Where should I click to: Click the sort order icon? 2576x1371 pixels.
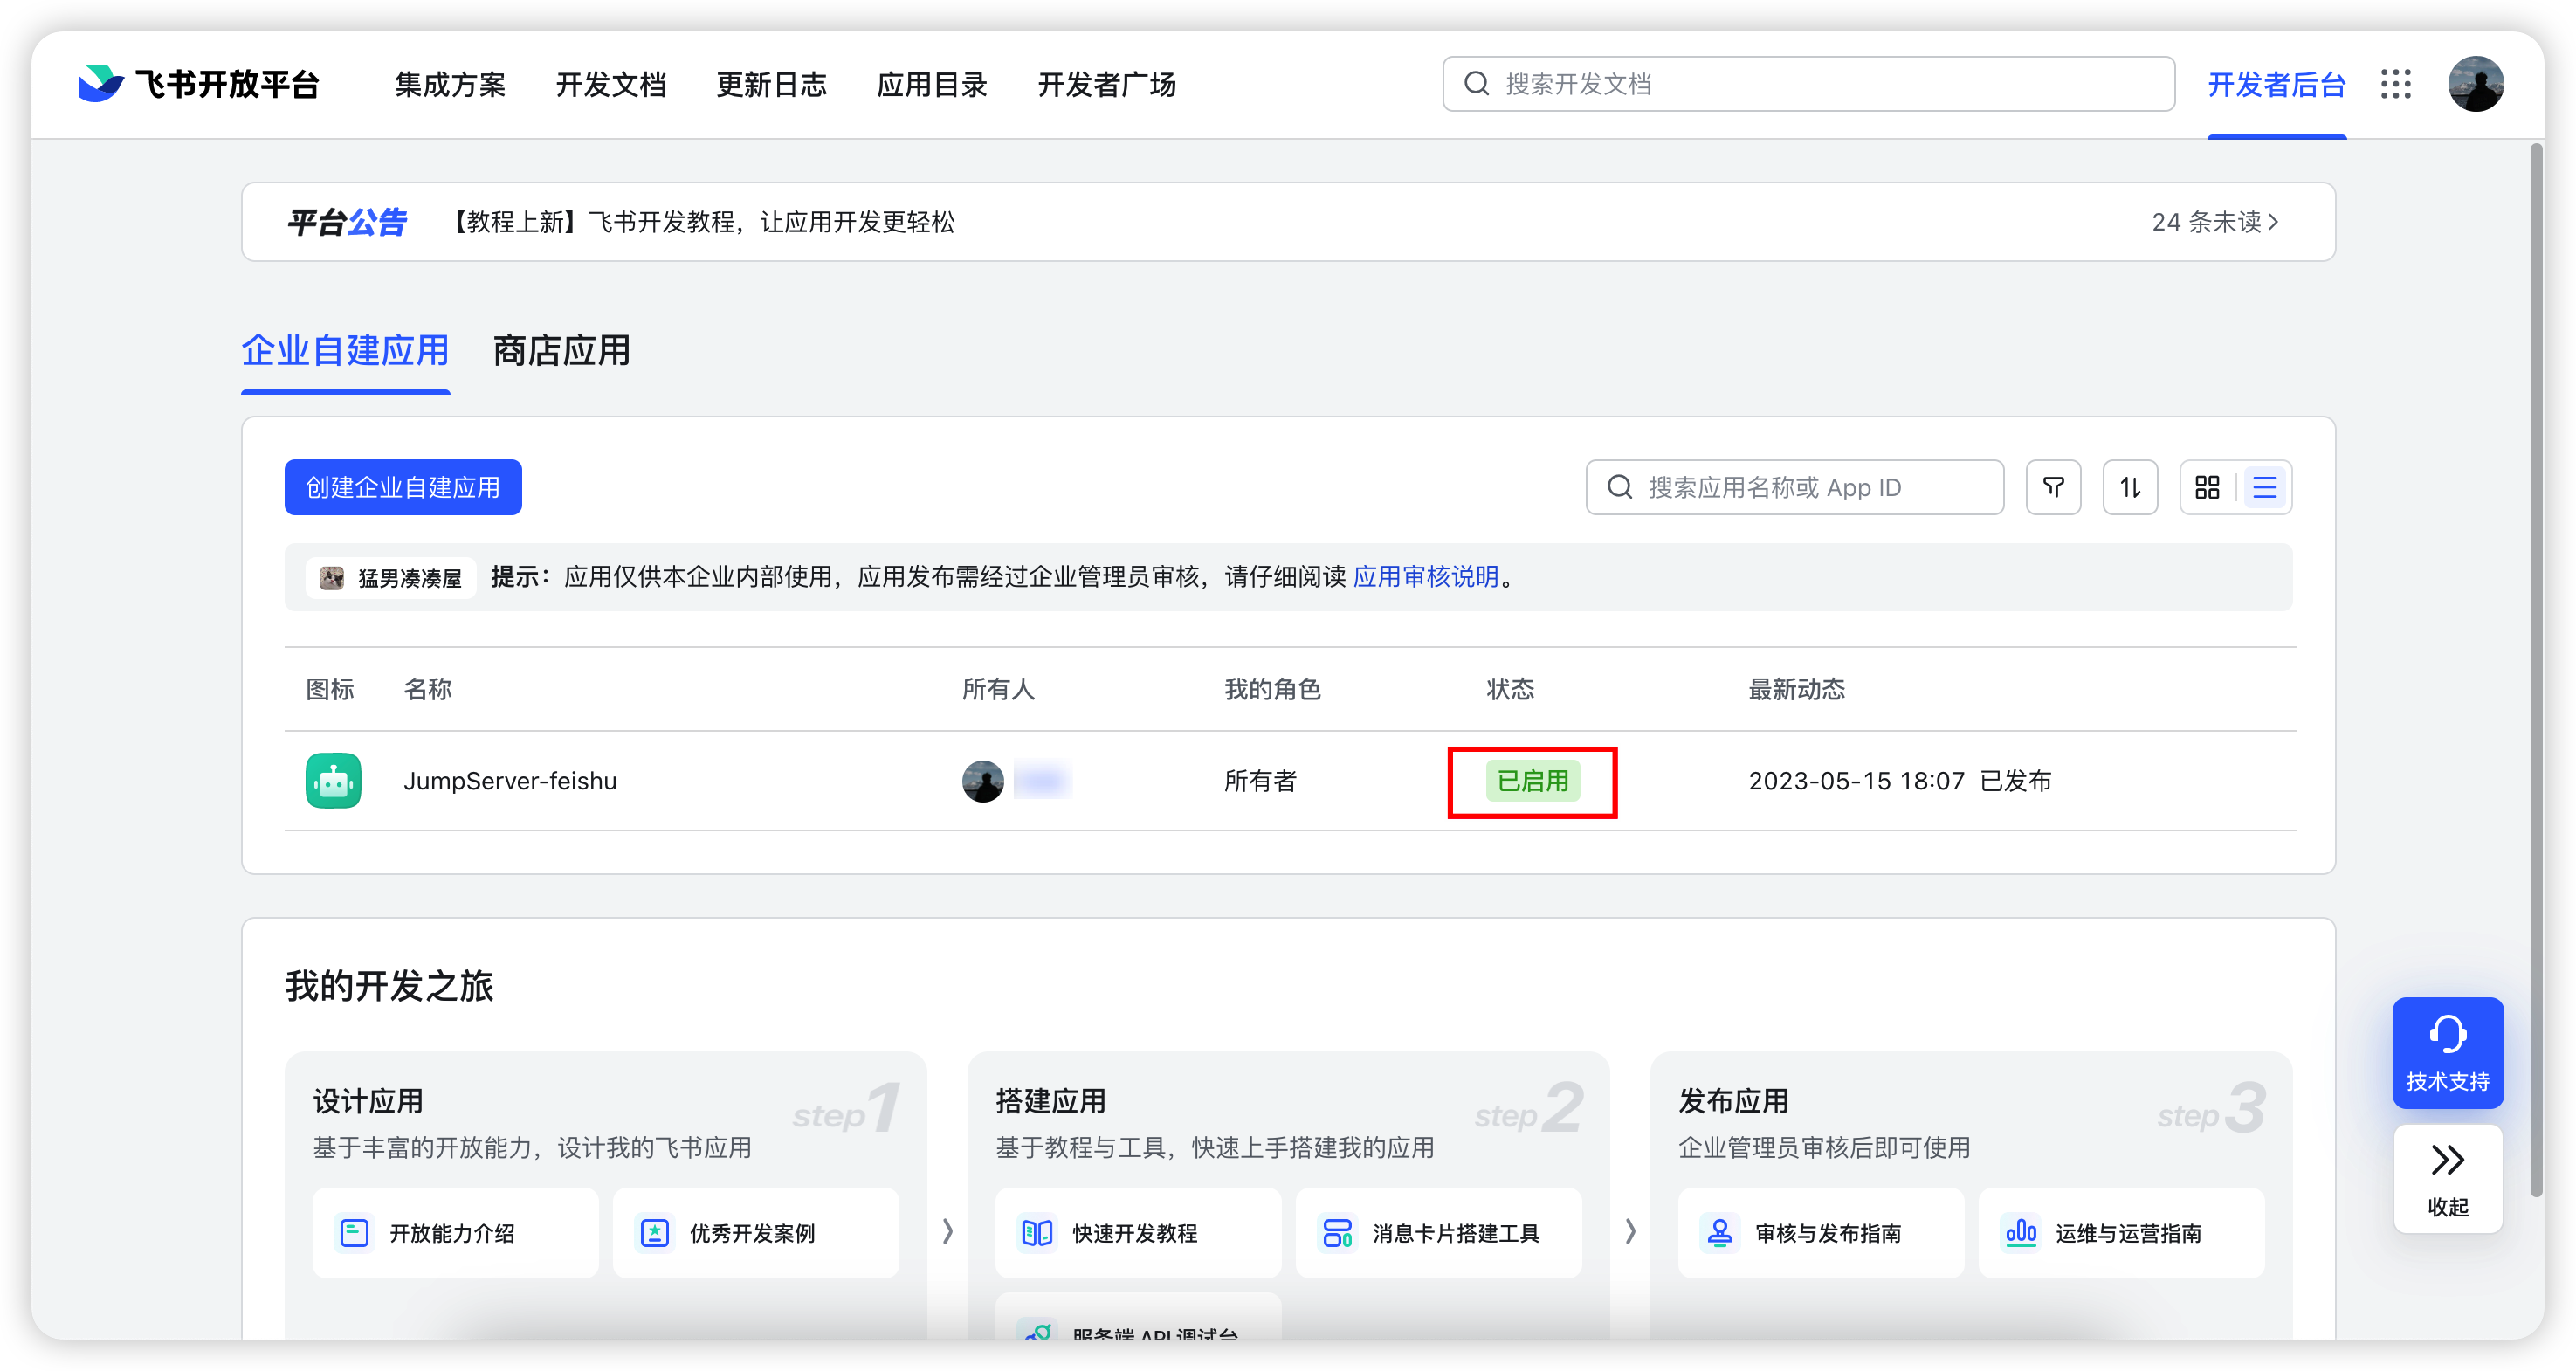coord(2130,487)
